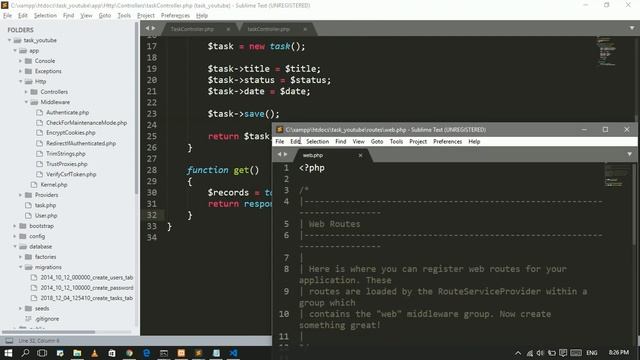This screenshot has width=640, height=360.
Task: Launch VLC media player from taskbar
Action: (94, 353)
